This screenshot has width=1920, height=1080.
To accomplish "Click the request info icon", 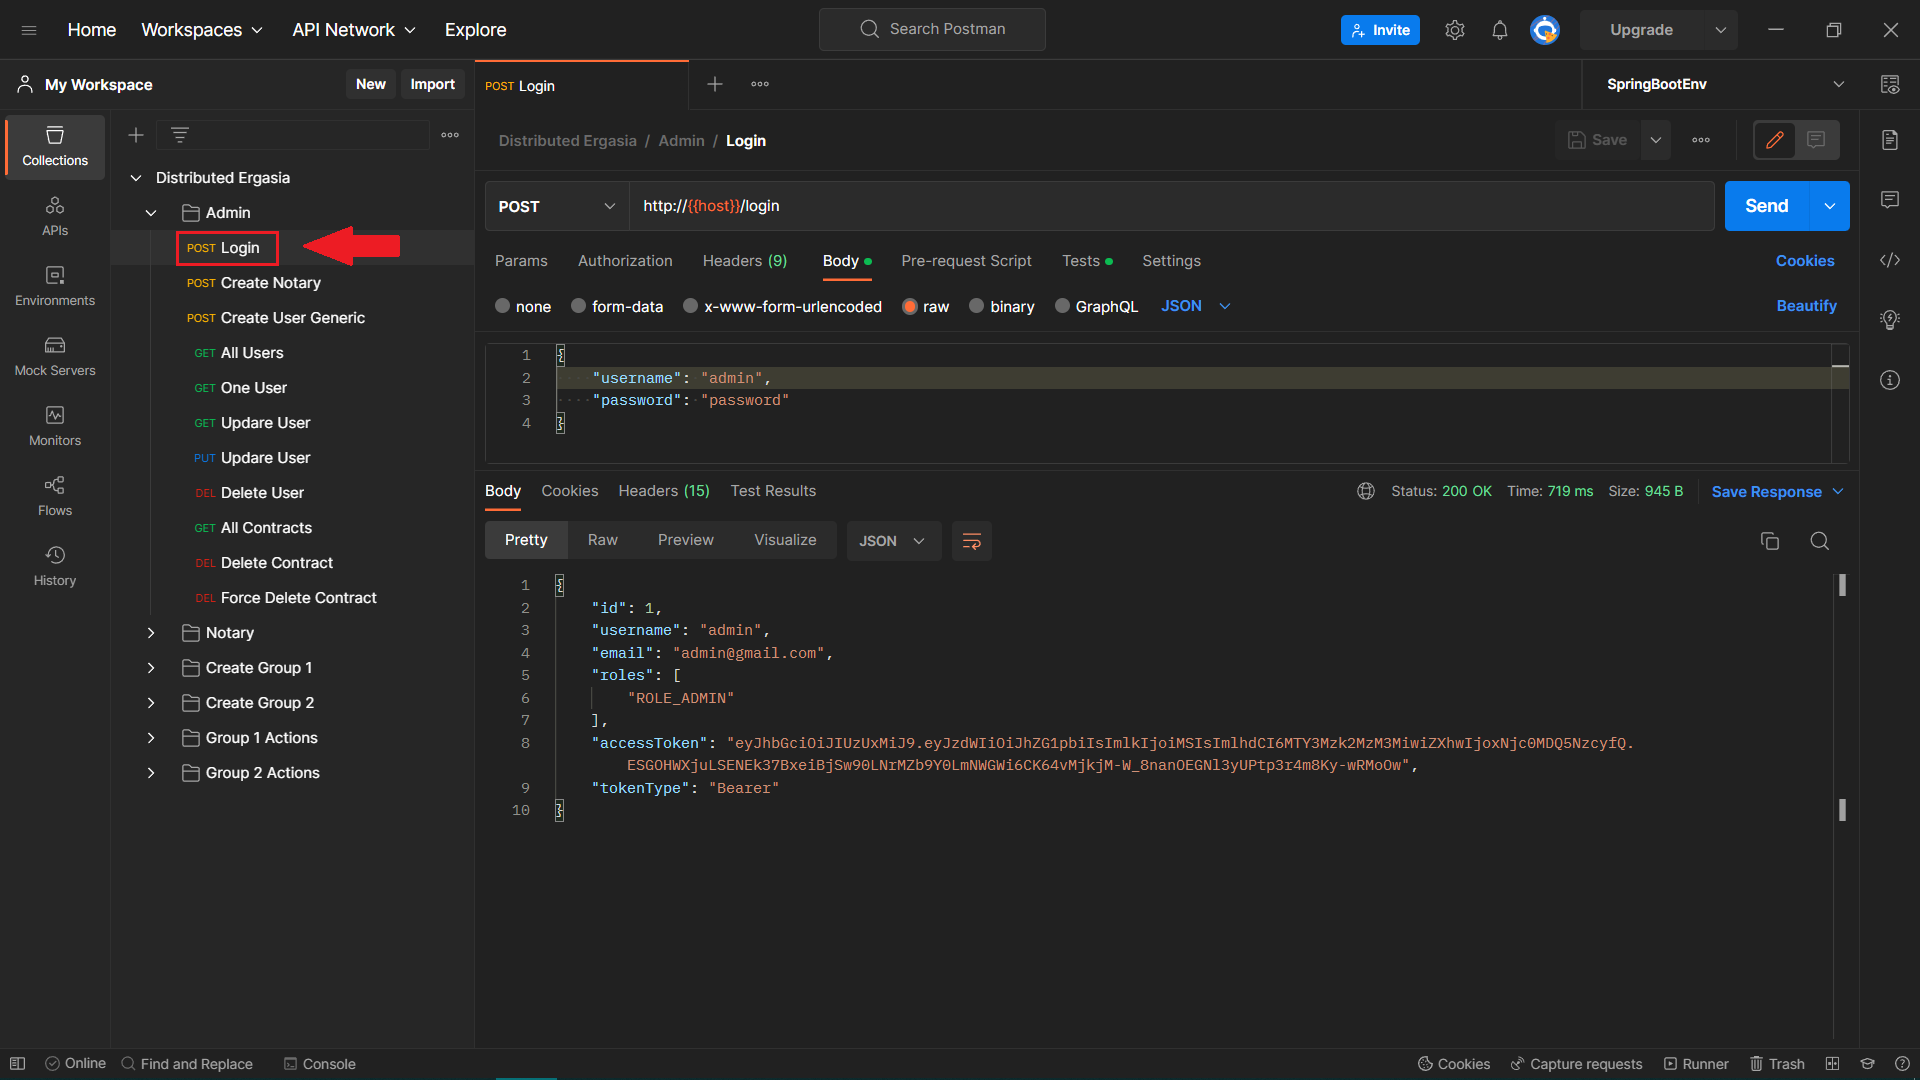I will [x=1890, y=380].
